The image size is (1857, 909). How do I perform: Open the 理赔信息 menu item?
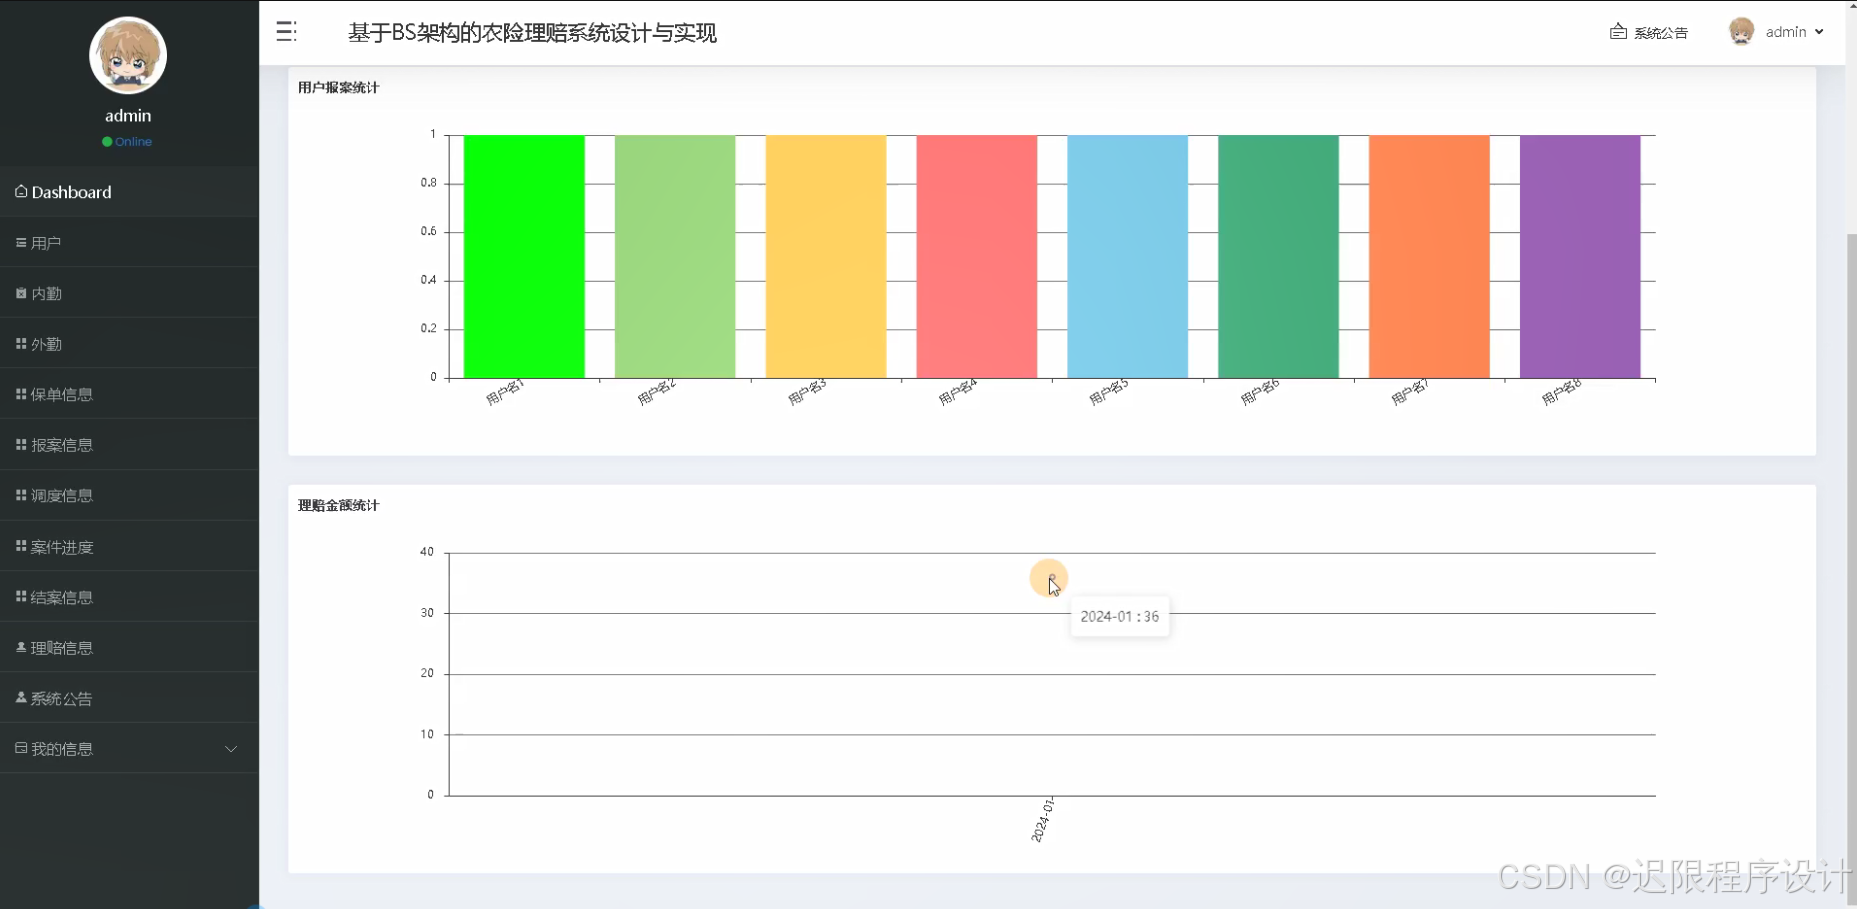point(129,648)
